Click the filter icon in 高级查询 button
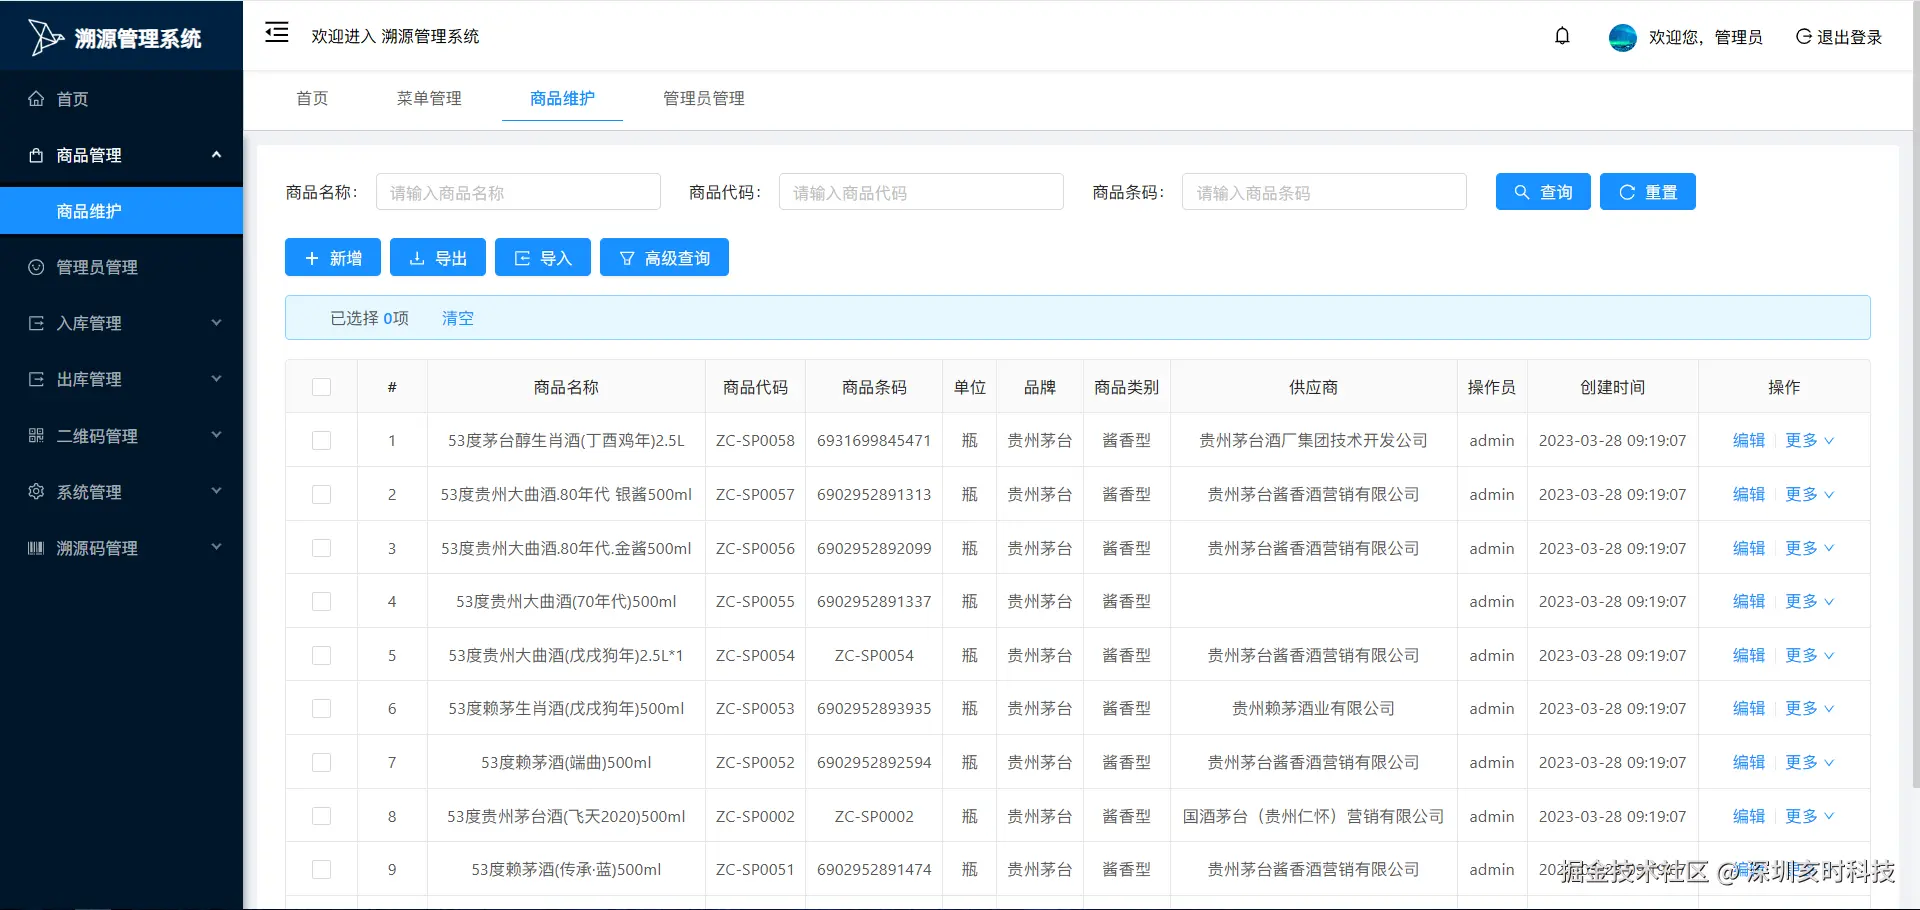Screen dimensions: 1920x910 tap(627, 258)
